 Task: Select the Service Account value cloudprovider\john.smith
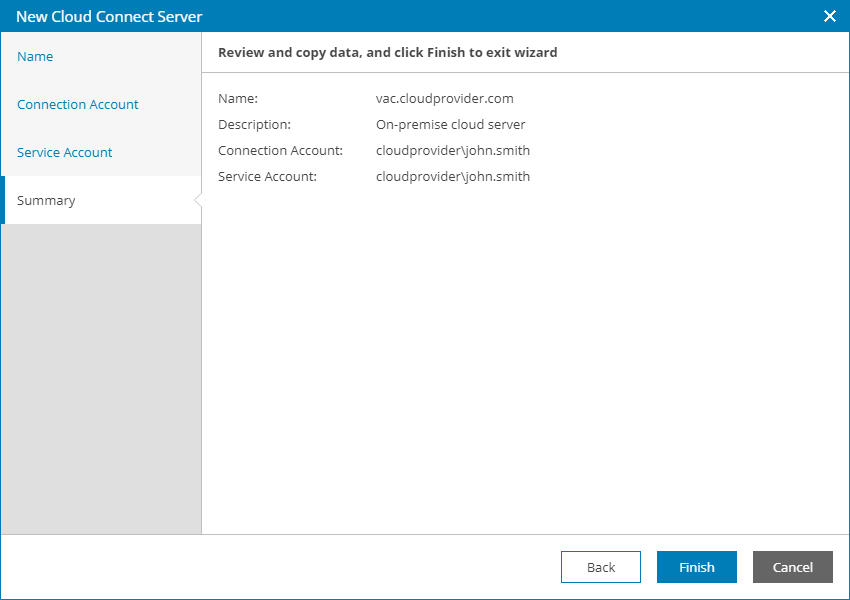pos(453,177)
